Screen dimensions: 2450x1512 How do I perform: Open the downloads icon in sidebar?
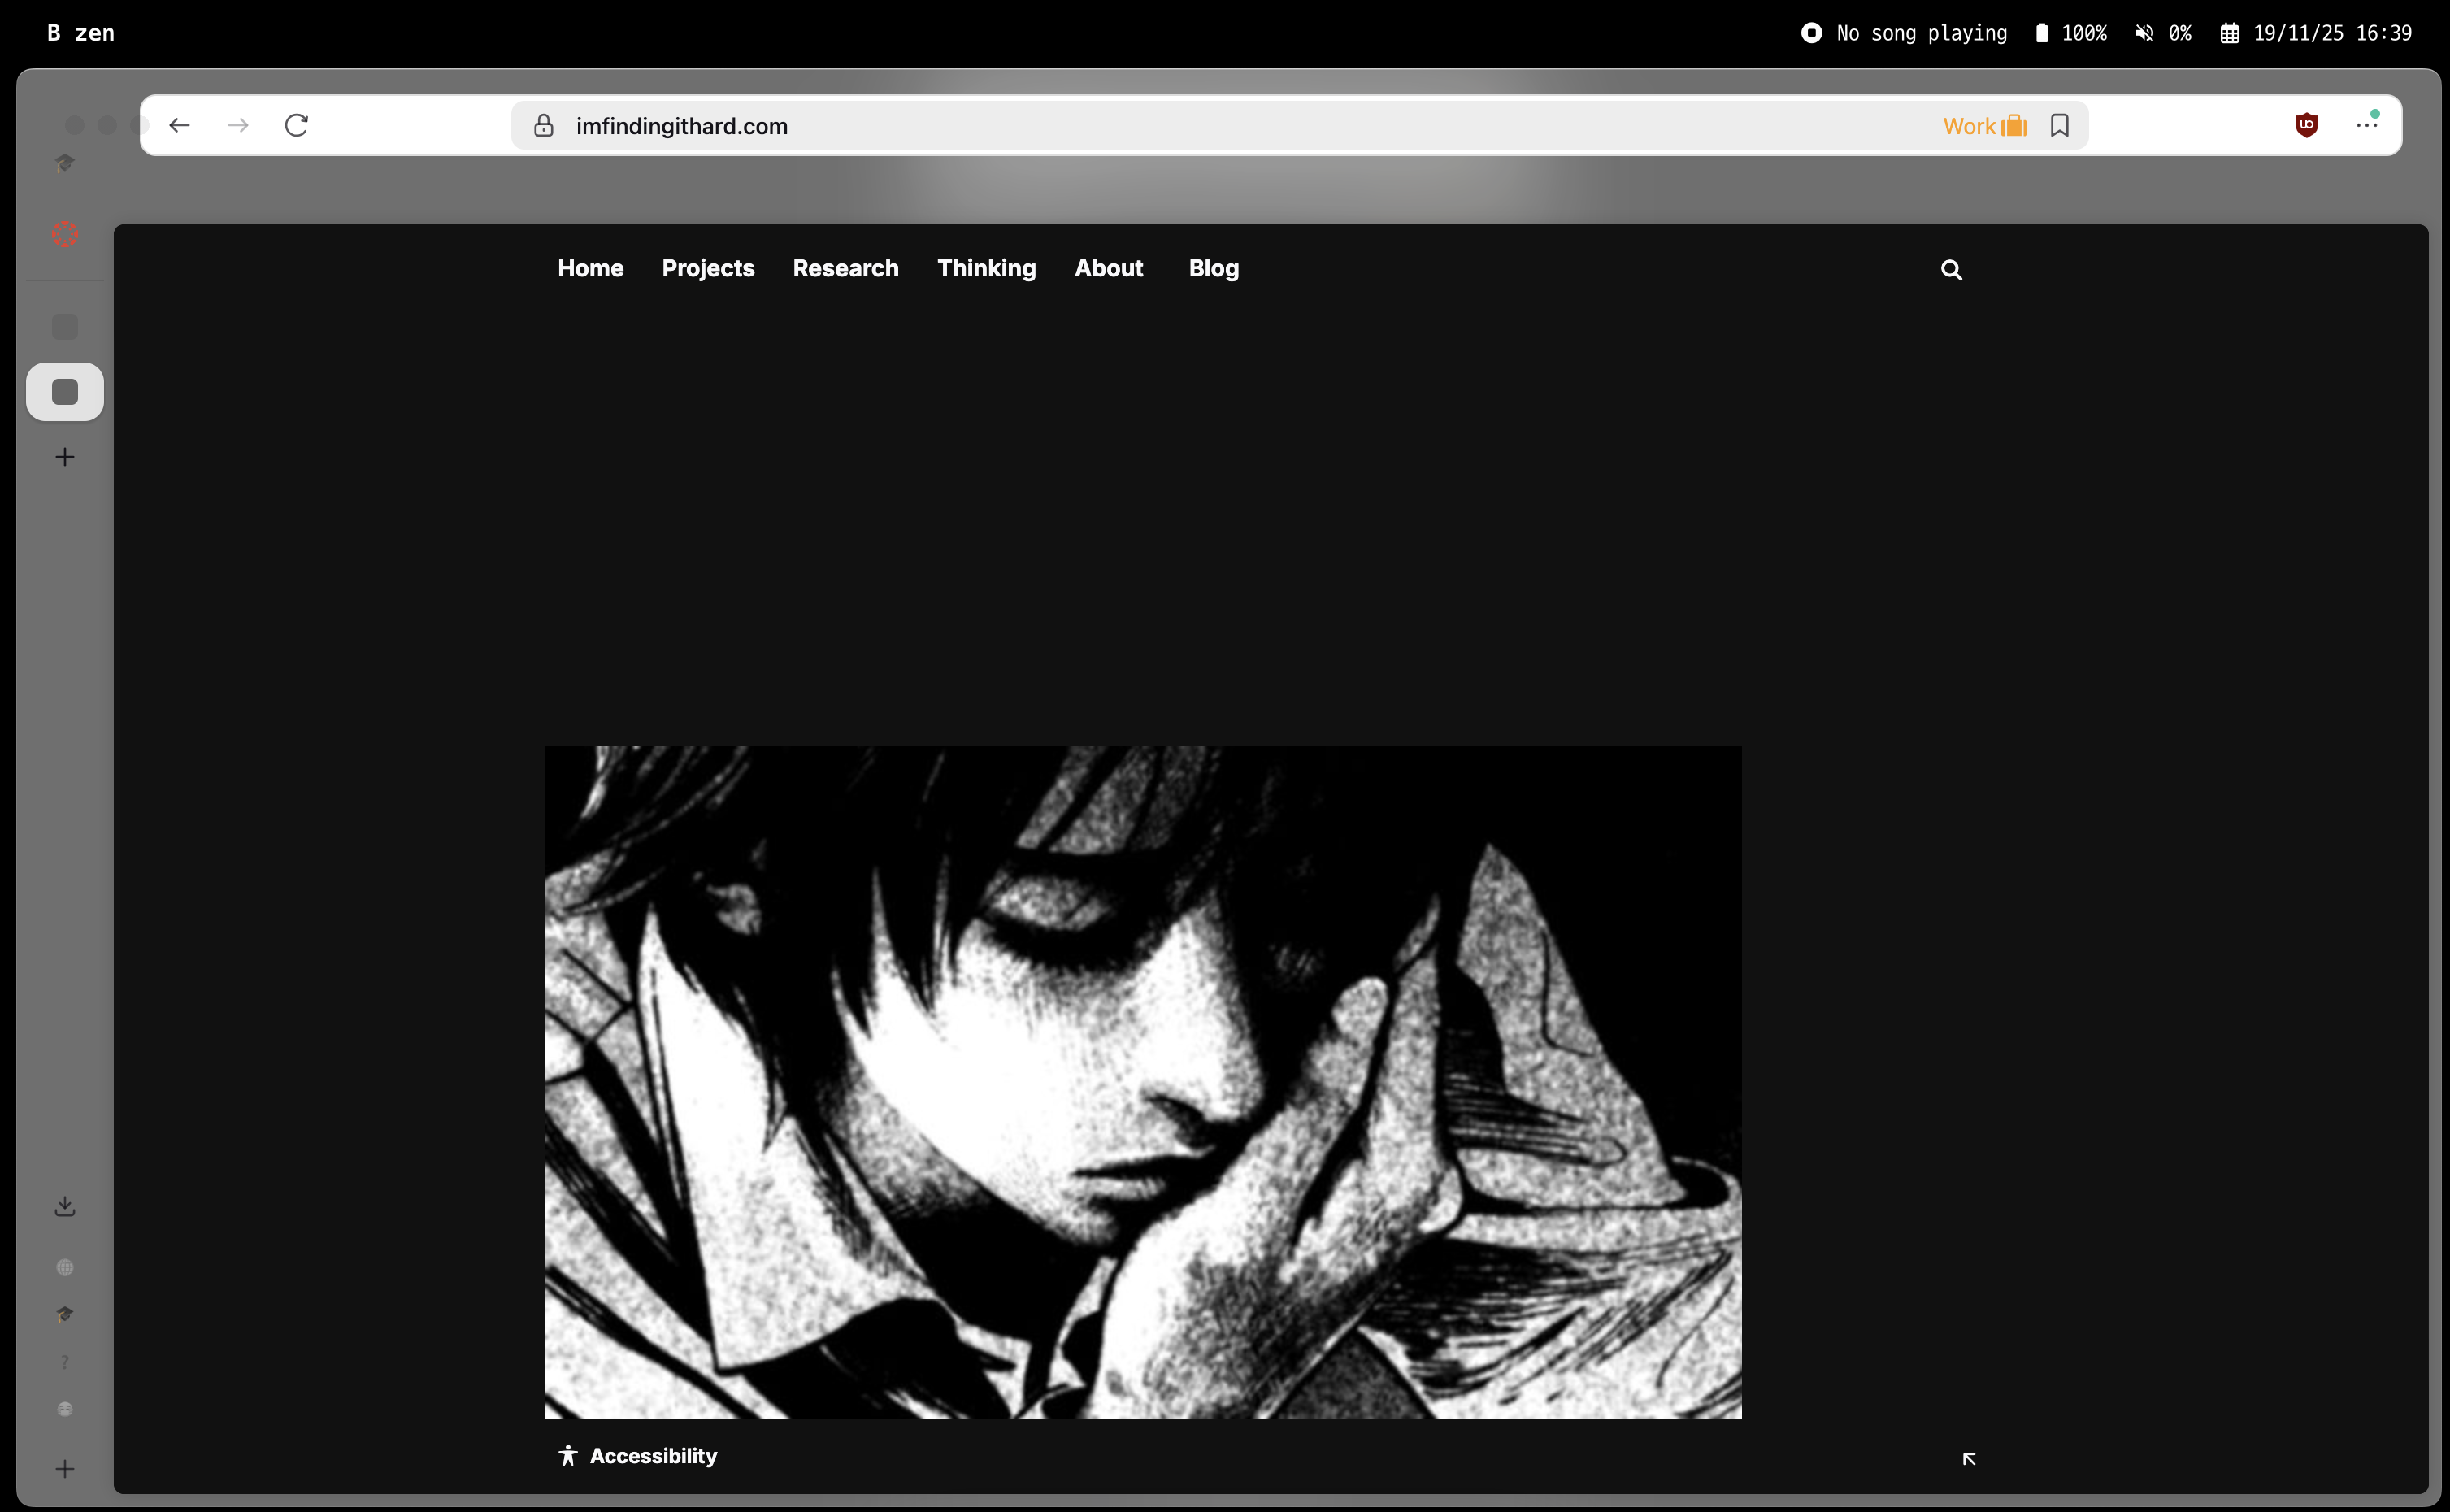point(65,1206)
